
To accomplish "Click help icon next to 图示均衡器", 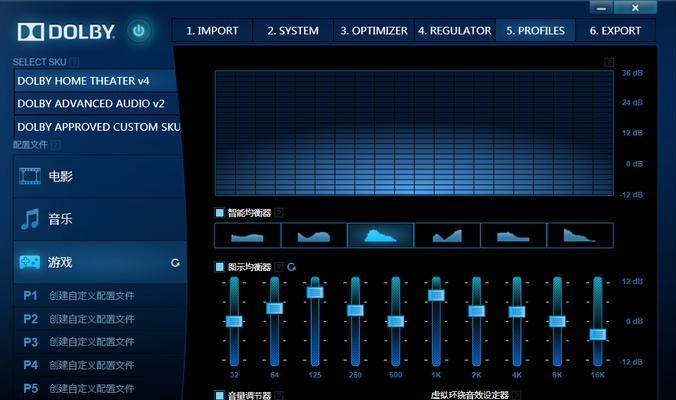I will point(279,267).
